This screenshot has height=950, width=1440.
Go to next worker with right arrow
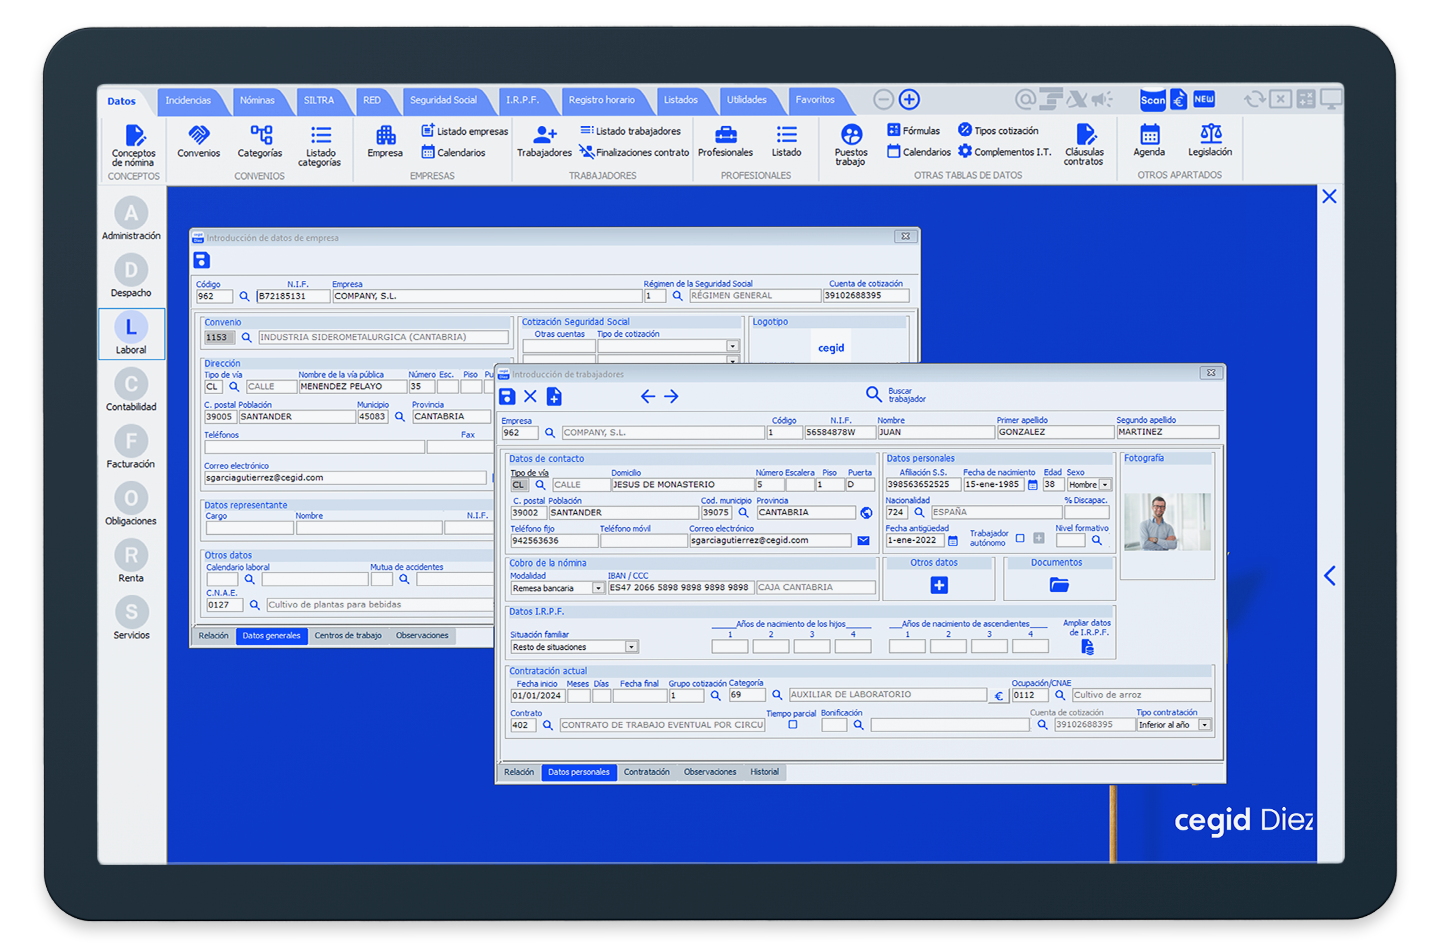pyautogui.click(x=672, y=397)
